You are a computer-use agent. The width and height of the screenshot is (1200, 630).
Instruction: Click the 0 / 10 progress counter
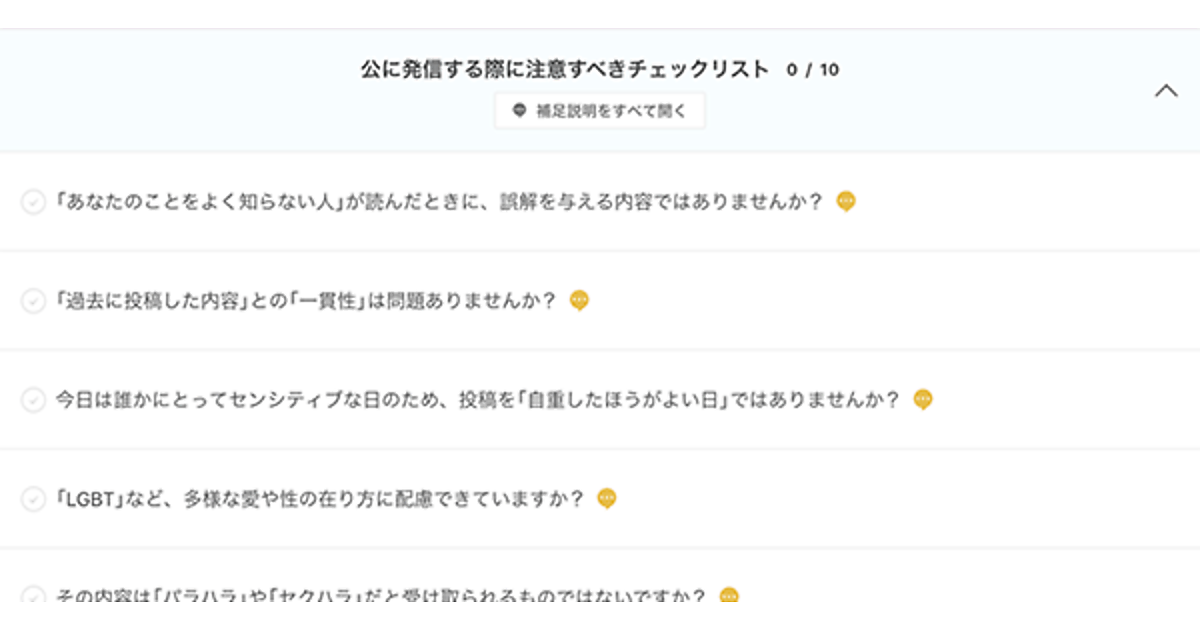(x=813, y=70)
